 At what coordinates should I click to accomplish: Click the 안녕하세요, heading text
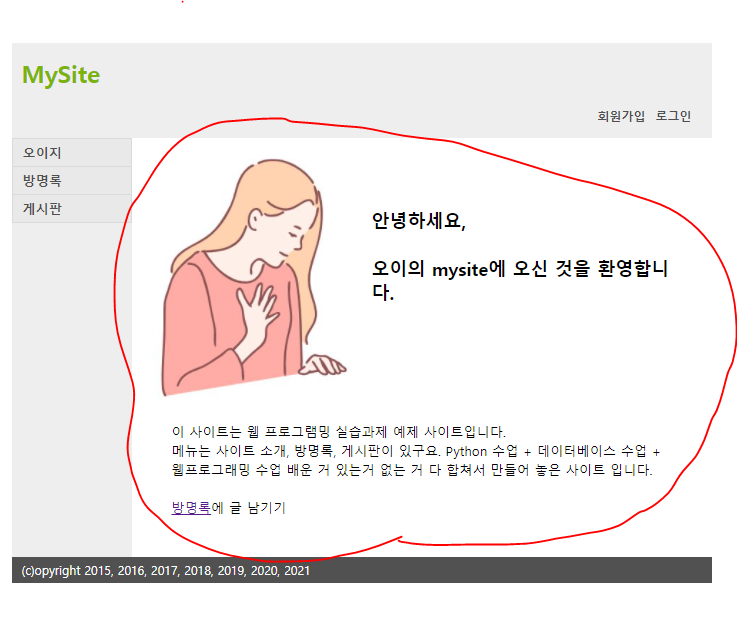[x=418, y=220]
